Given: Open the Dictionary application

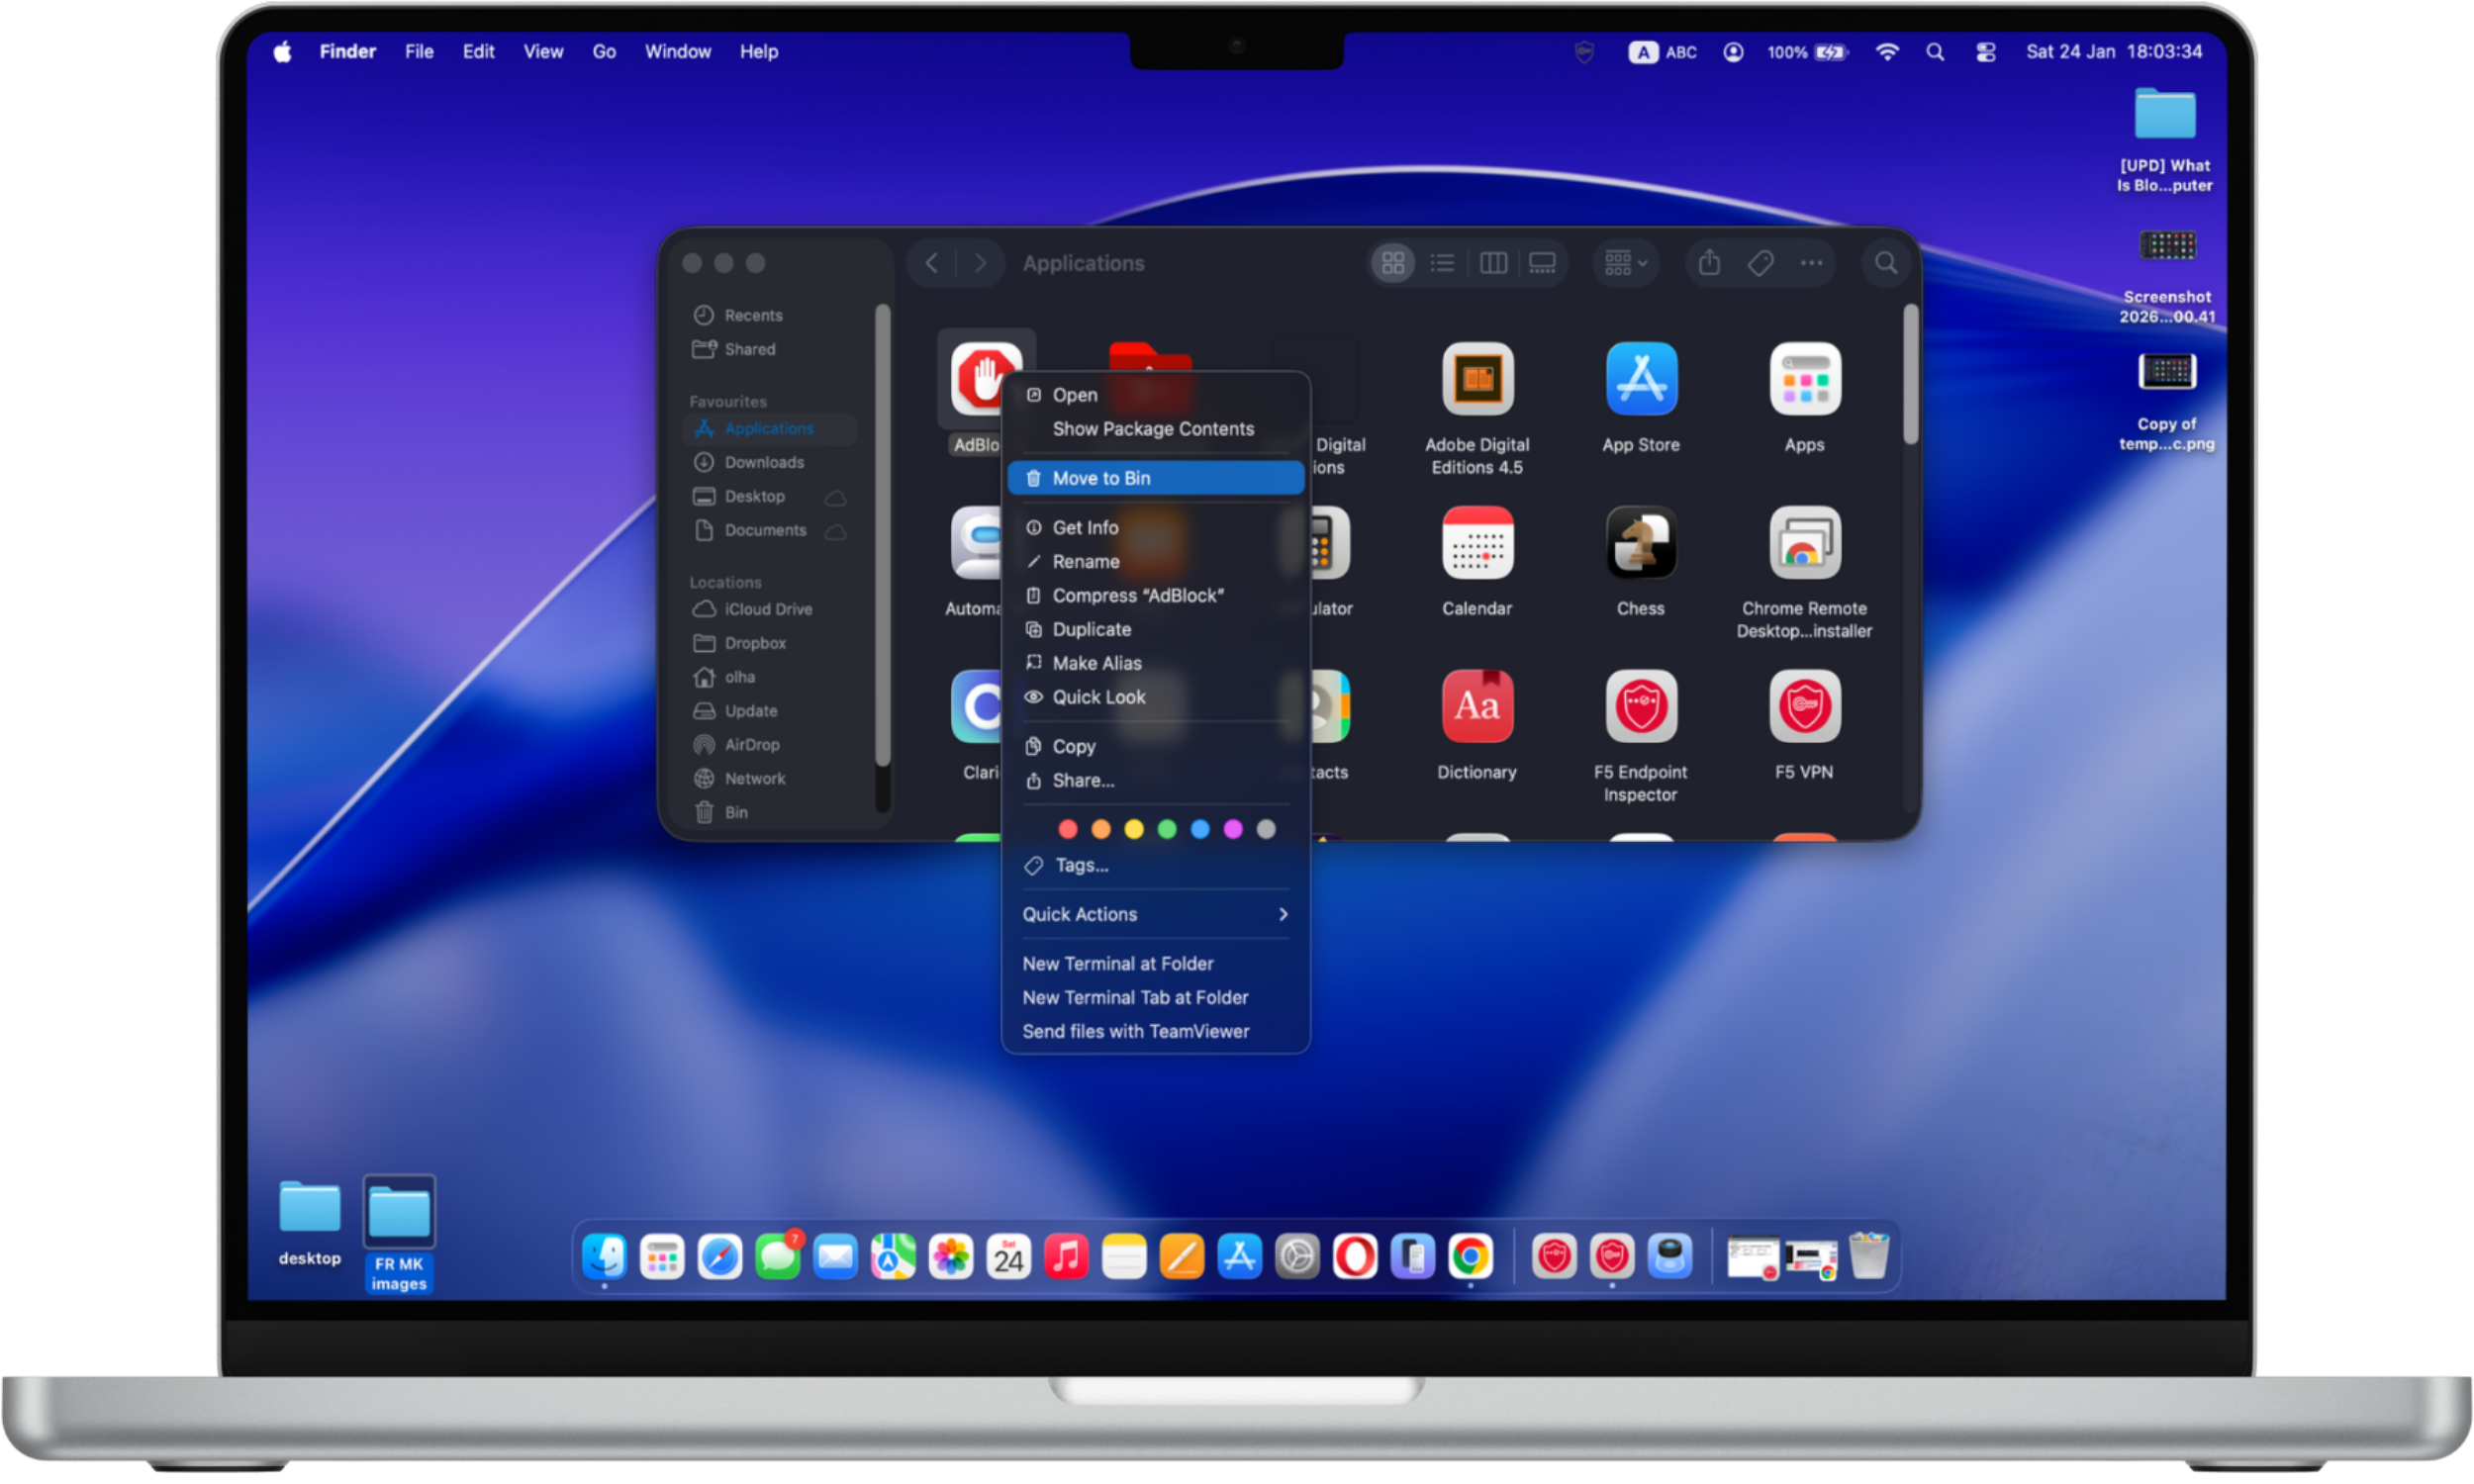Looking at the screenshot, I should click(1477, 707).
